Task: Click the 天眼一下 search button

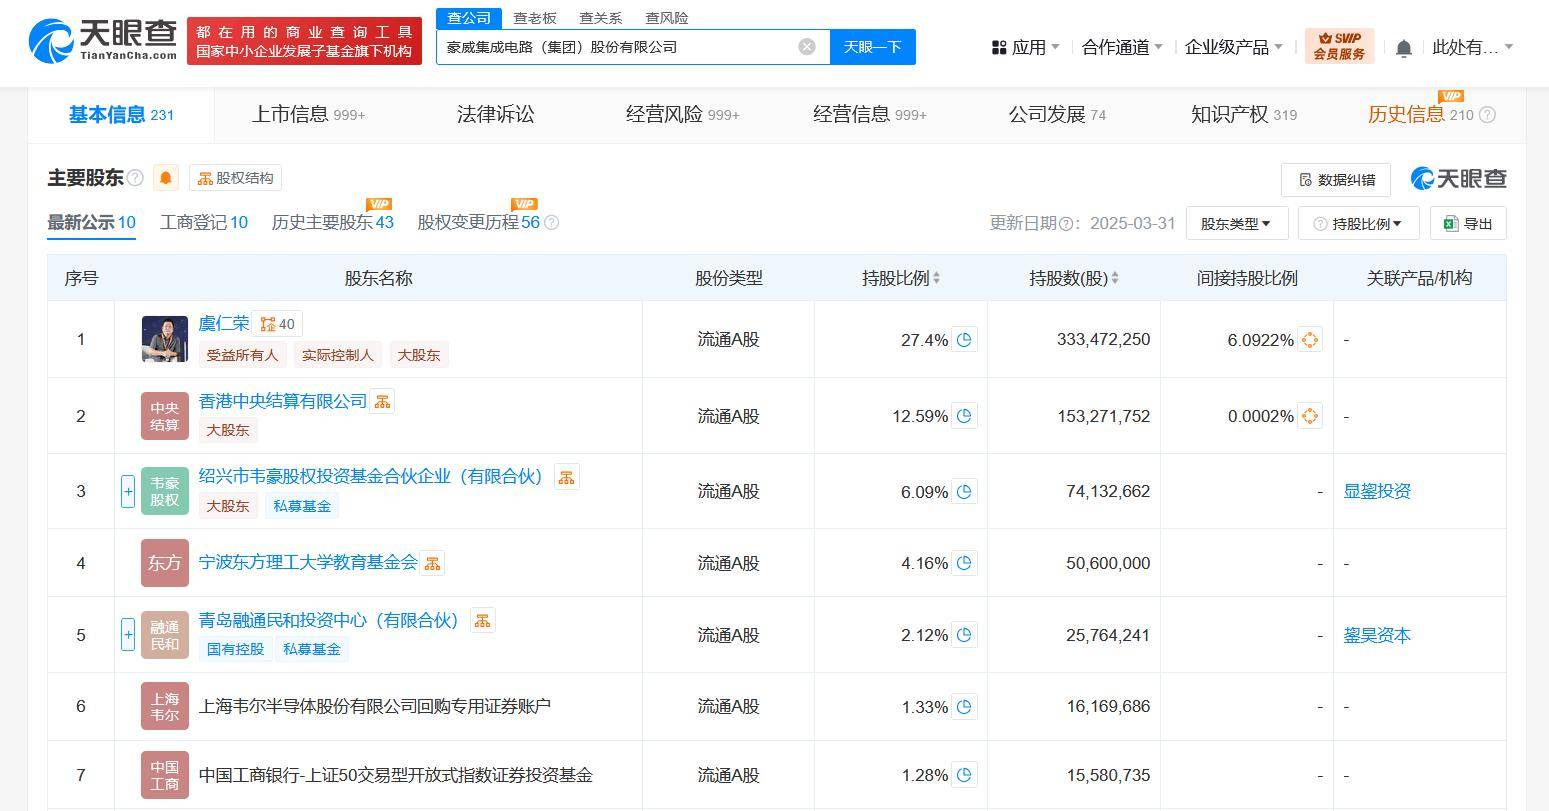Action: coord(871,46)
